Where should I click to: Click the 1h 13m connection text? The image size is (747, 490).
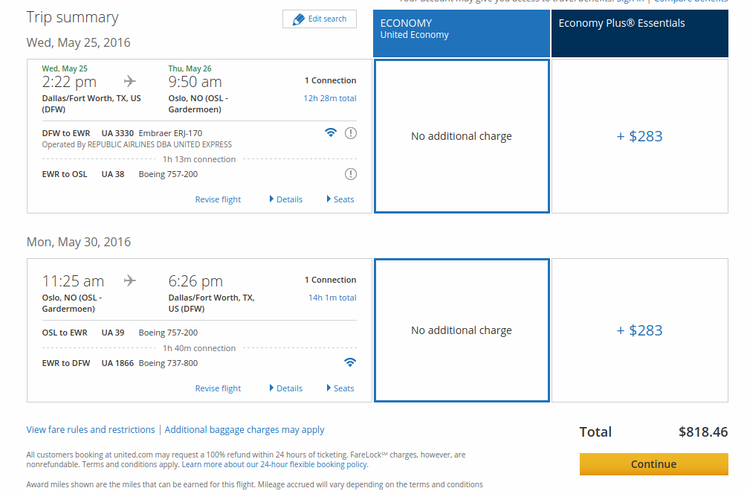pos(199,159)
